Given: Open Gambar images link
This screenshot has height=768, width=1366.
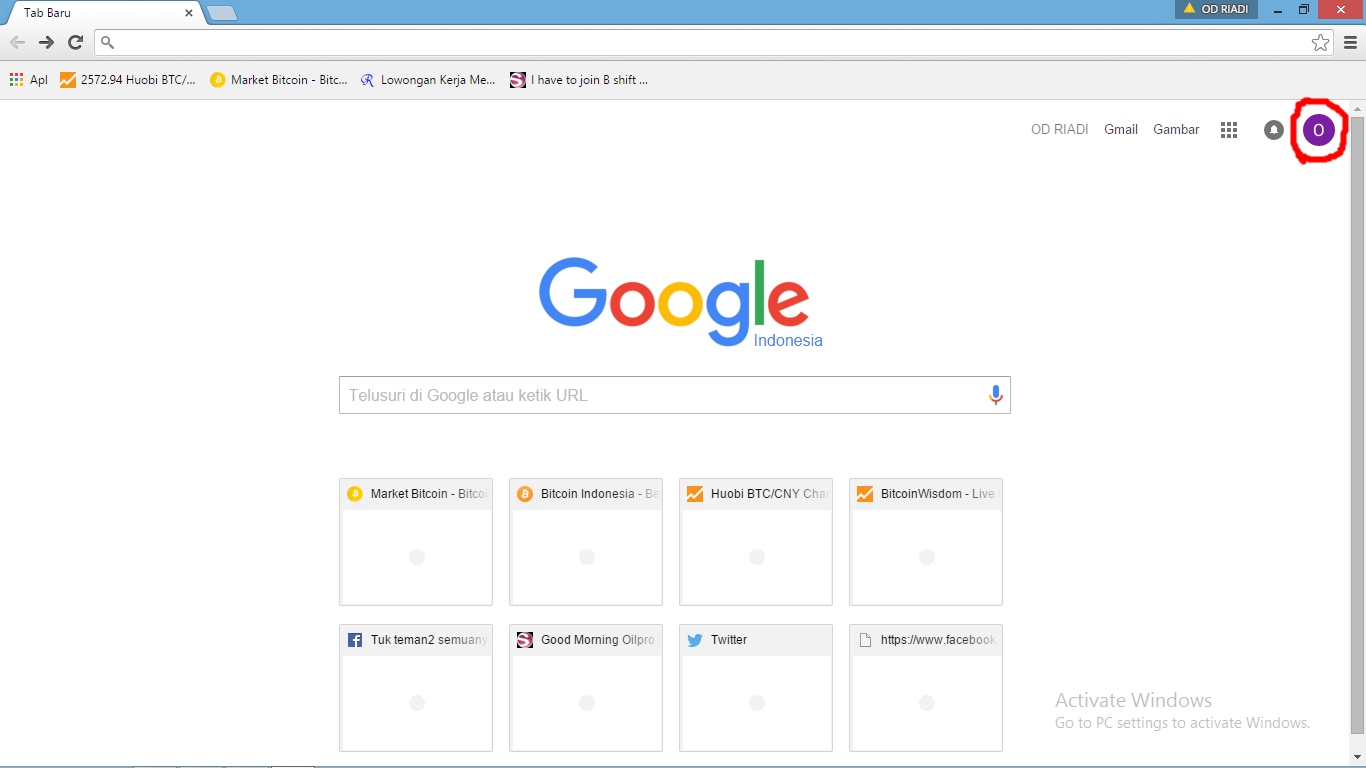Looking at the screenshot, I should pos(1176,129).
